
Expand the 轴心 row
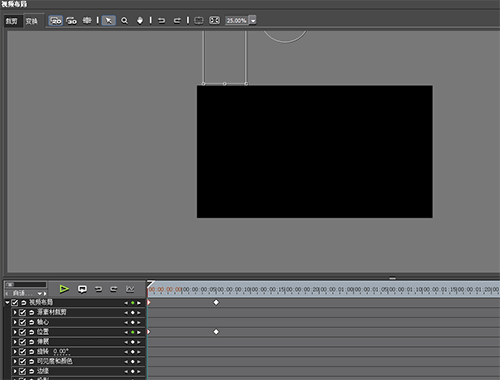tap(15, 322)
